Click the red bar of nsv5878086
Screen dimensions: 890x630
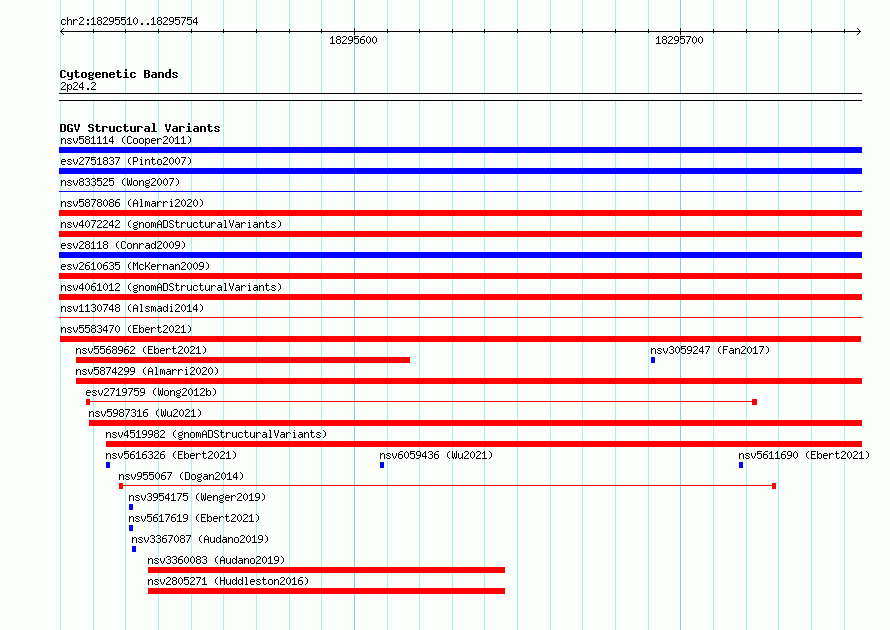[460, 213]
